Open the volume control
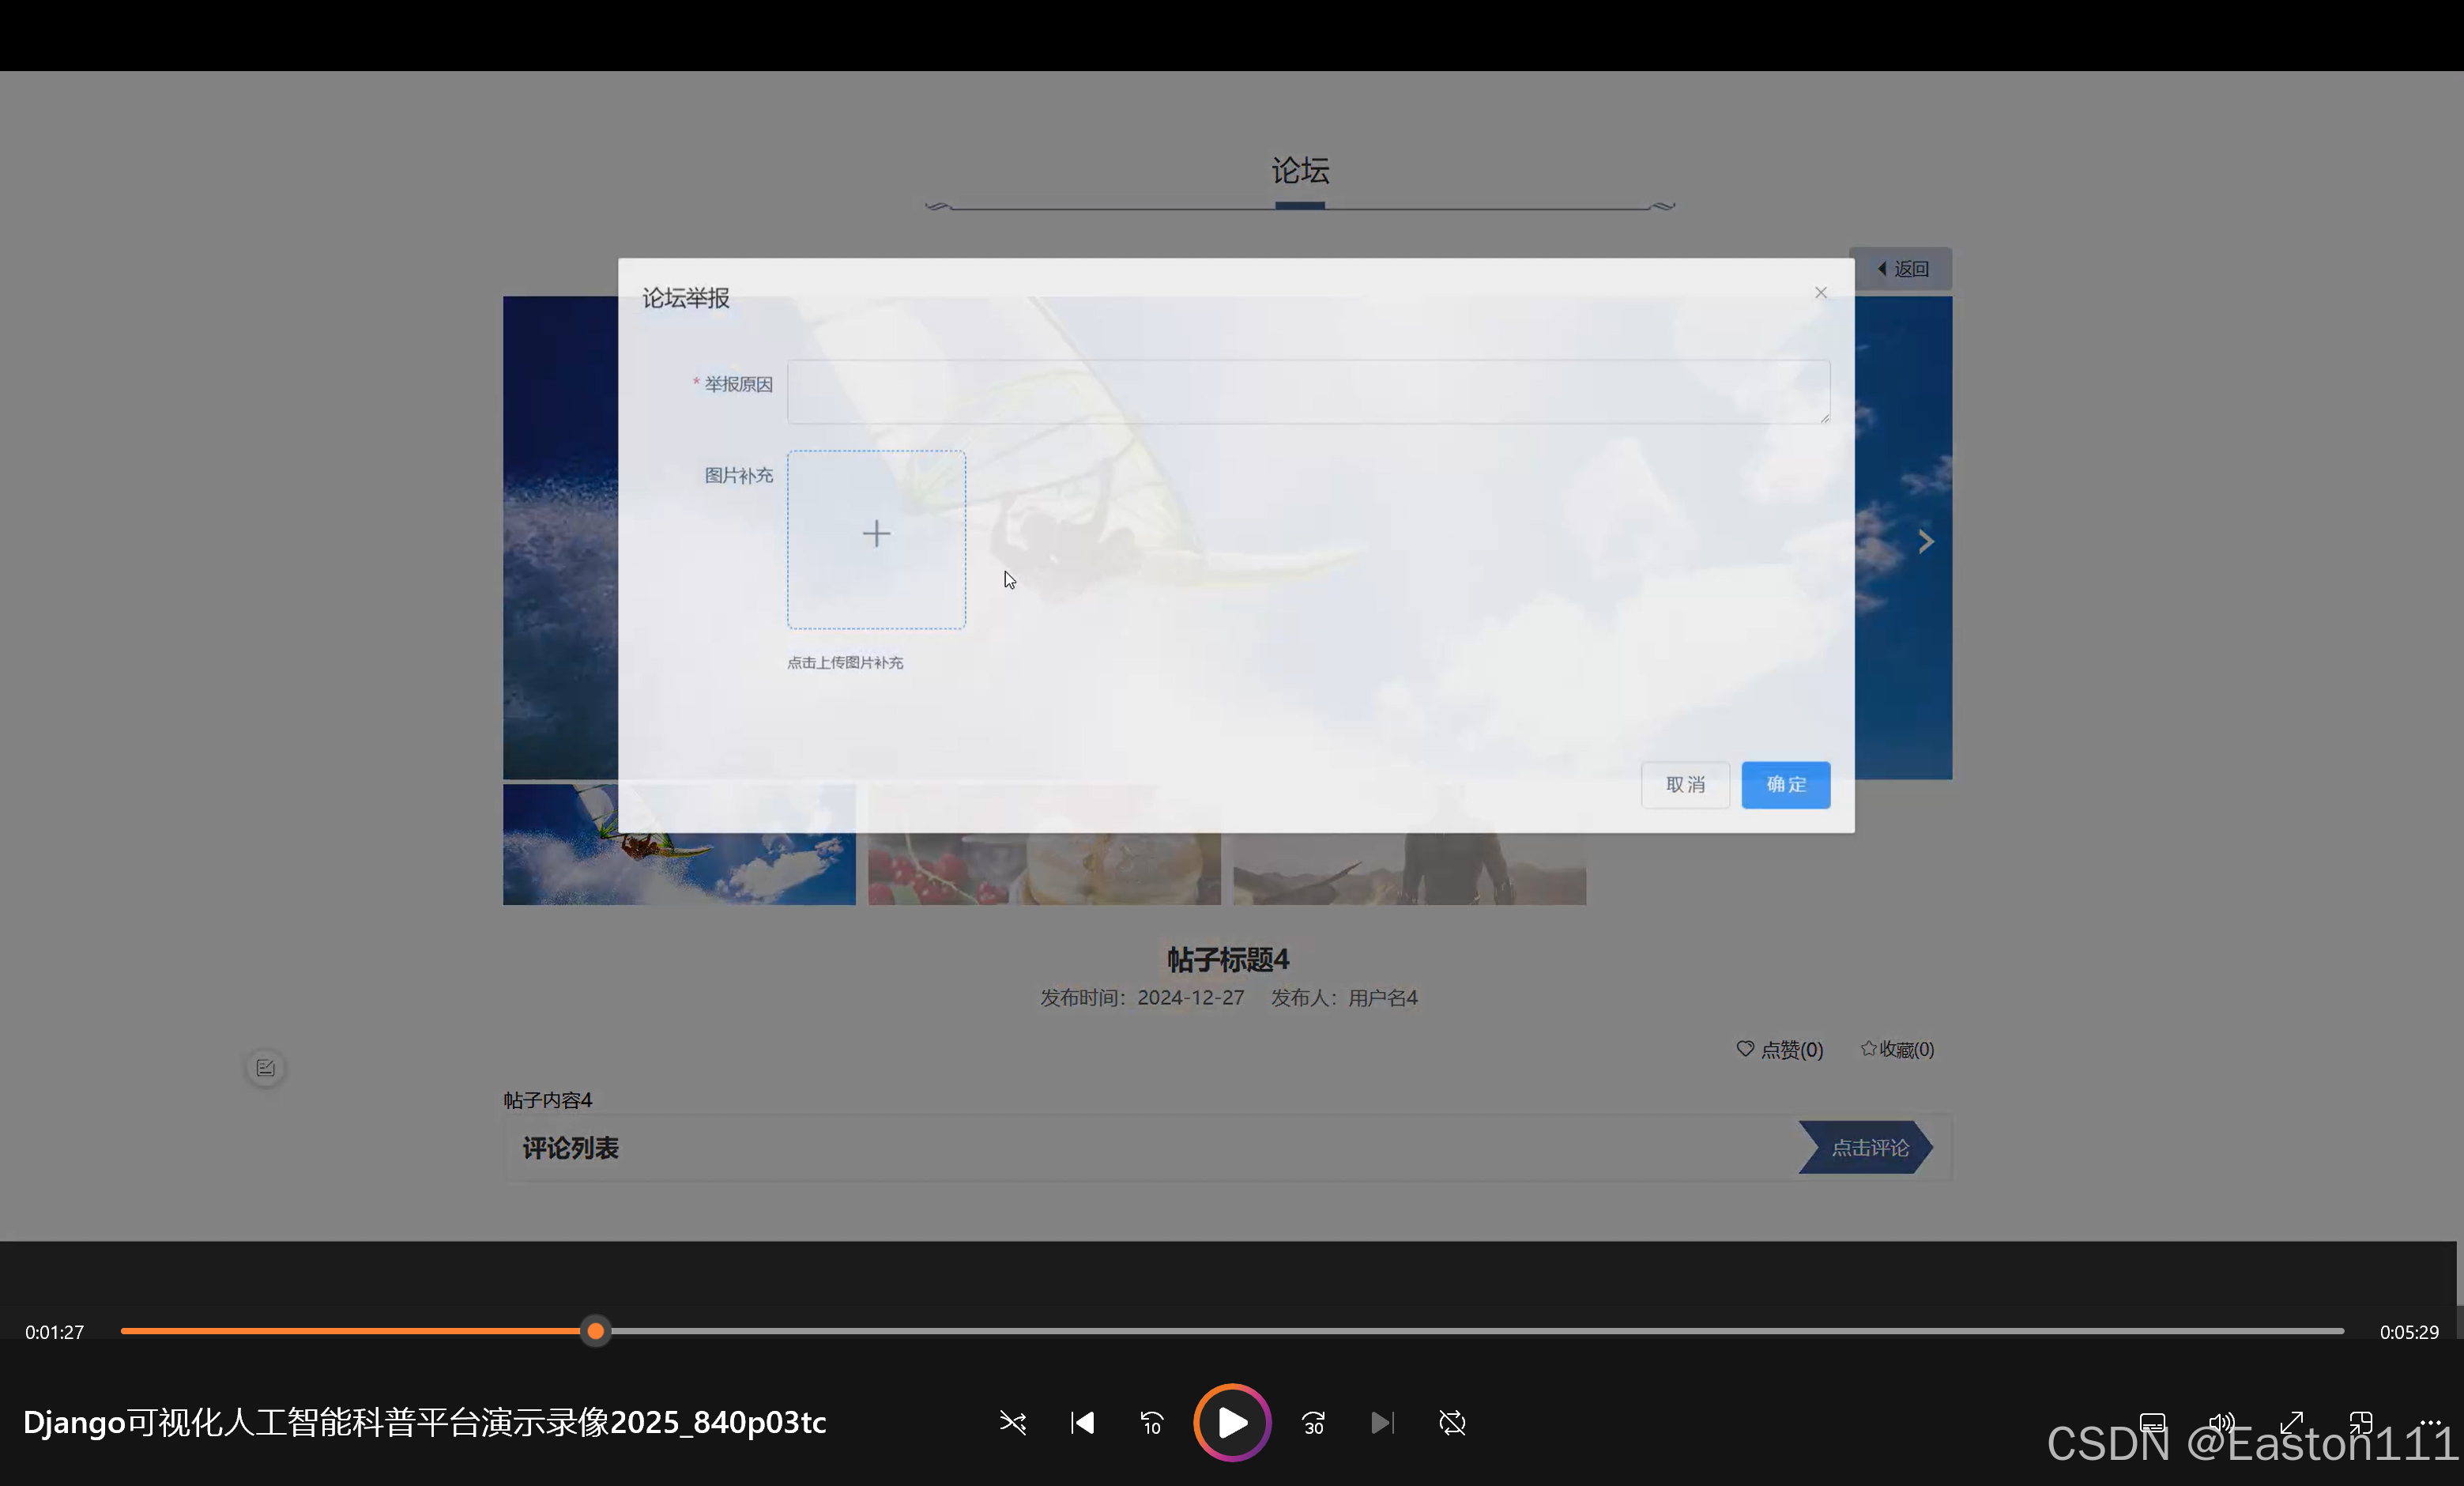Image resolution: width=2464 pixels, height=1486 pixels. (x=2221, y=1422)
